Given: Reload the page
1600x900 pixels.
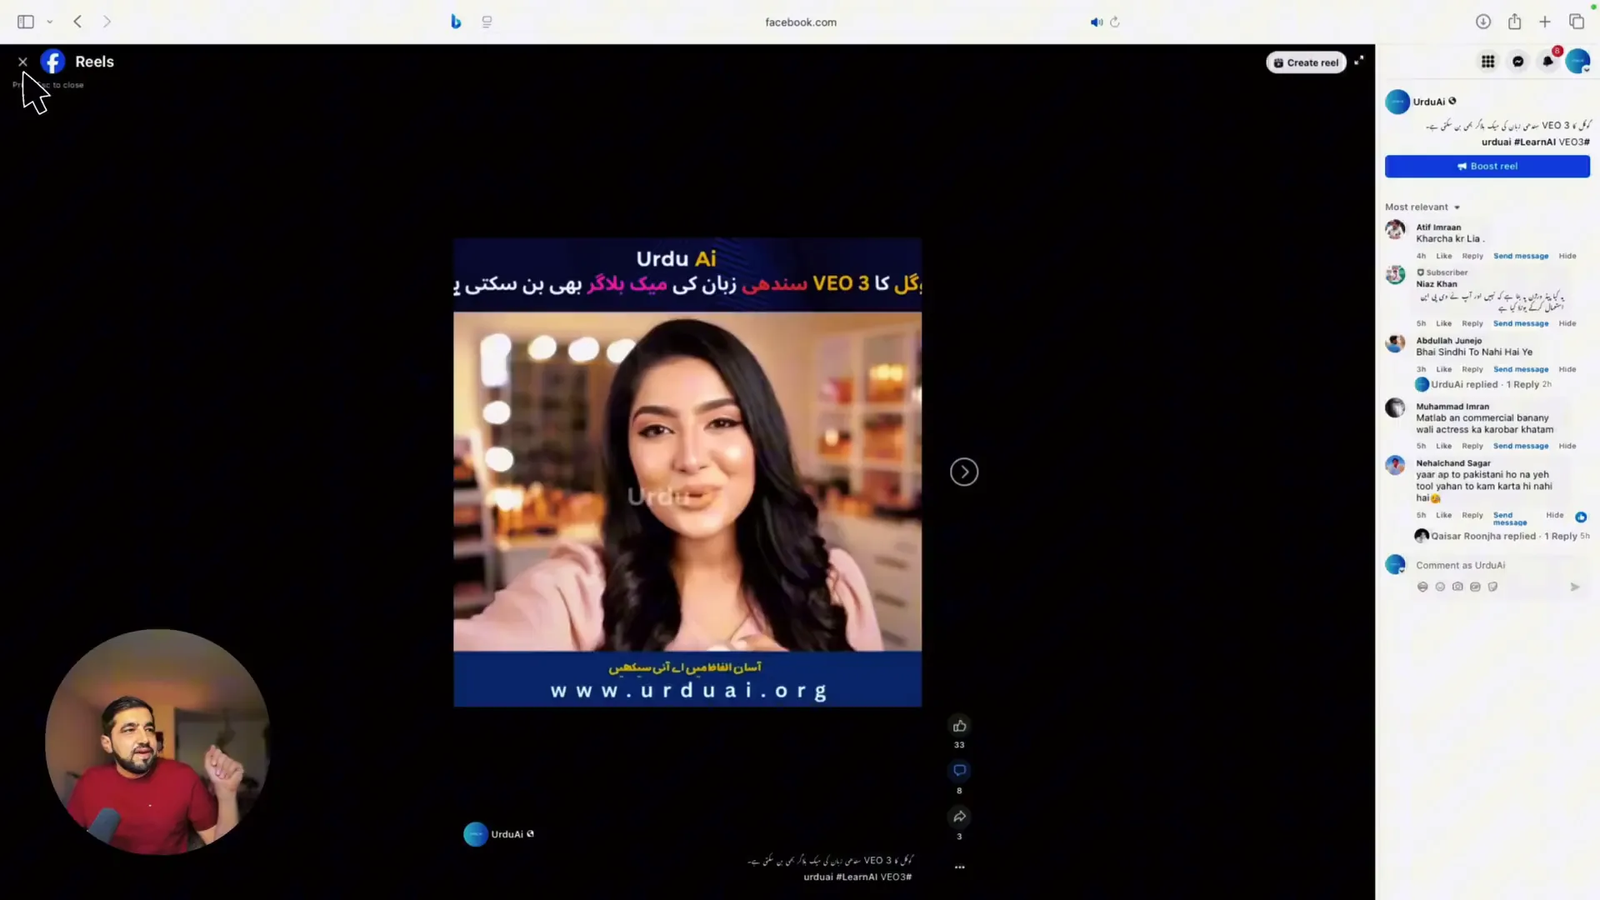Looking at the screenshot, I should click(x=1115, y=22).
